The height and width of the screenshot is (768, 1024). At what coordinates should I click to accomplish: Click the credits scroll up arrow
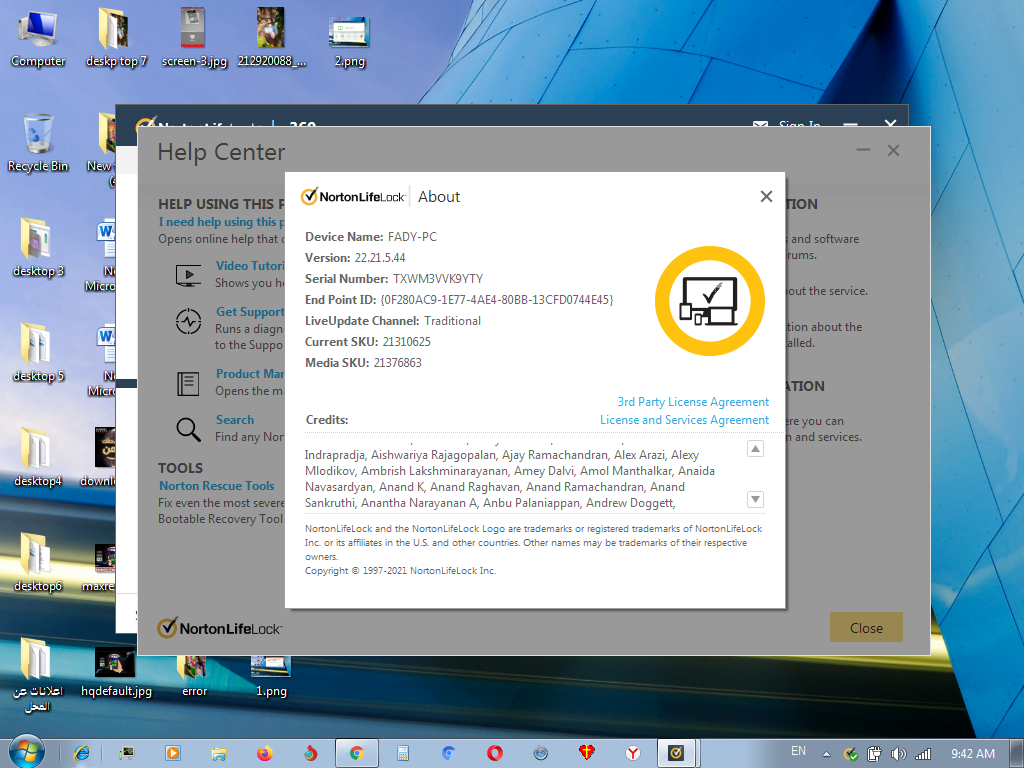click(755, 449)
